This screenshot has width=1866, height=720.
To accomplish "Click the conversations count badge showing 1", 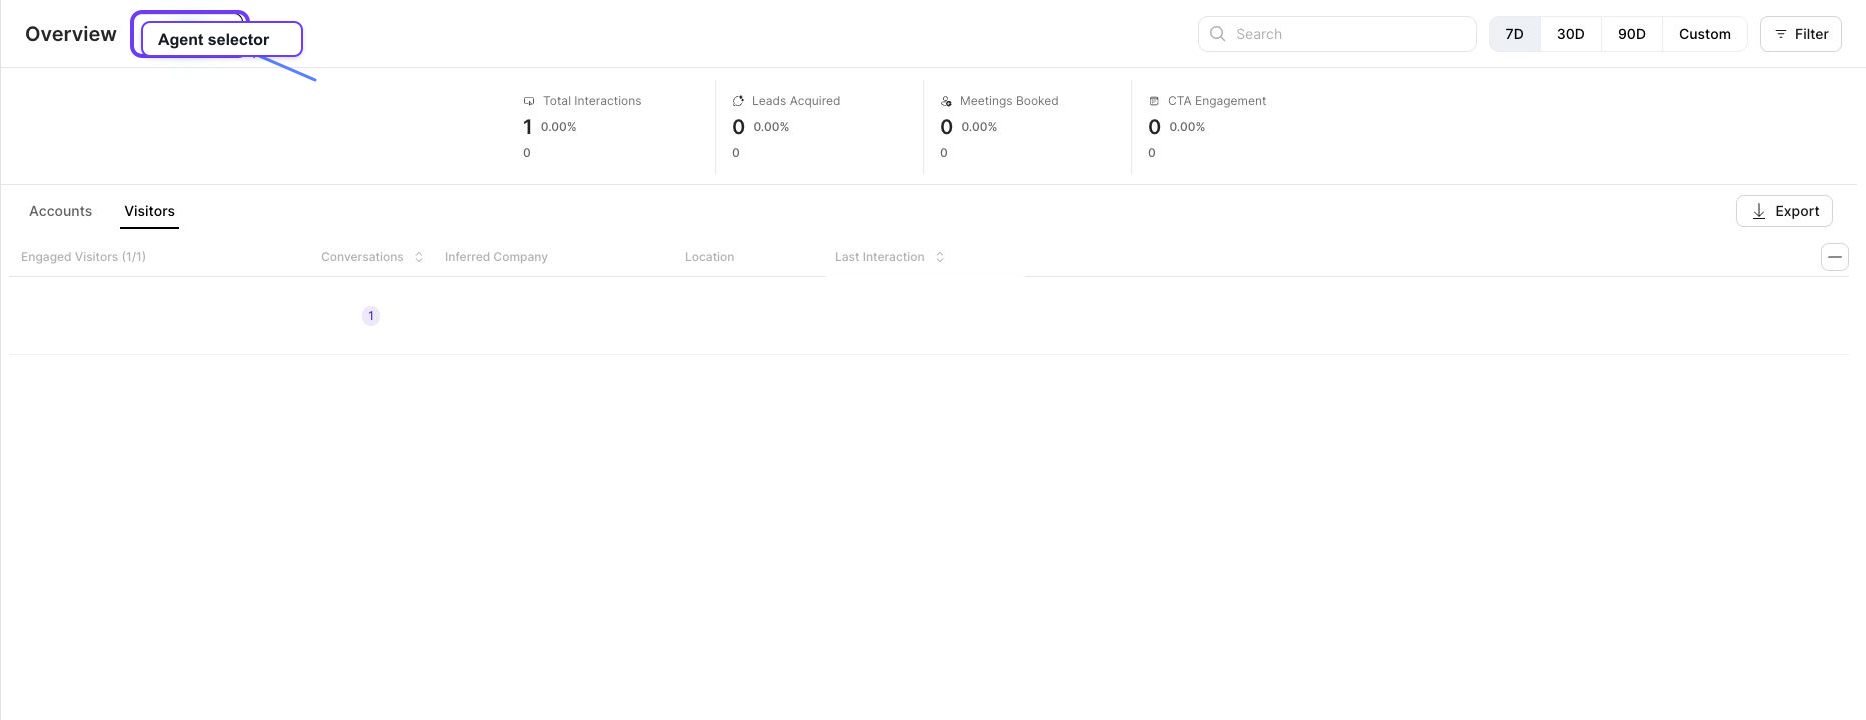I will [x=371, y=316].
